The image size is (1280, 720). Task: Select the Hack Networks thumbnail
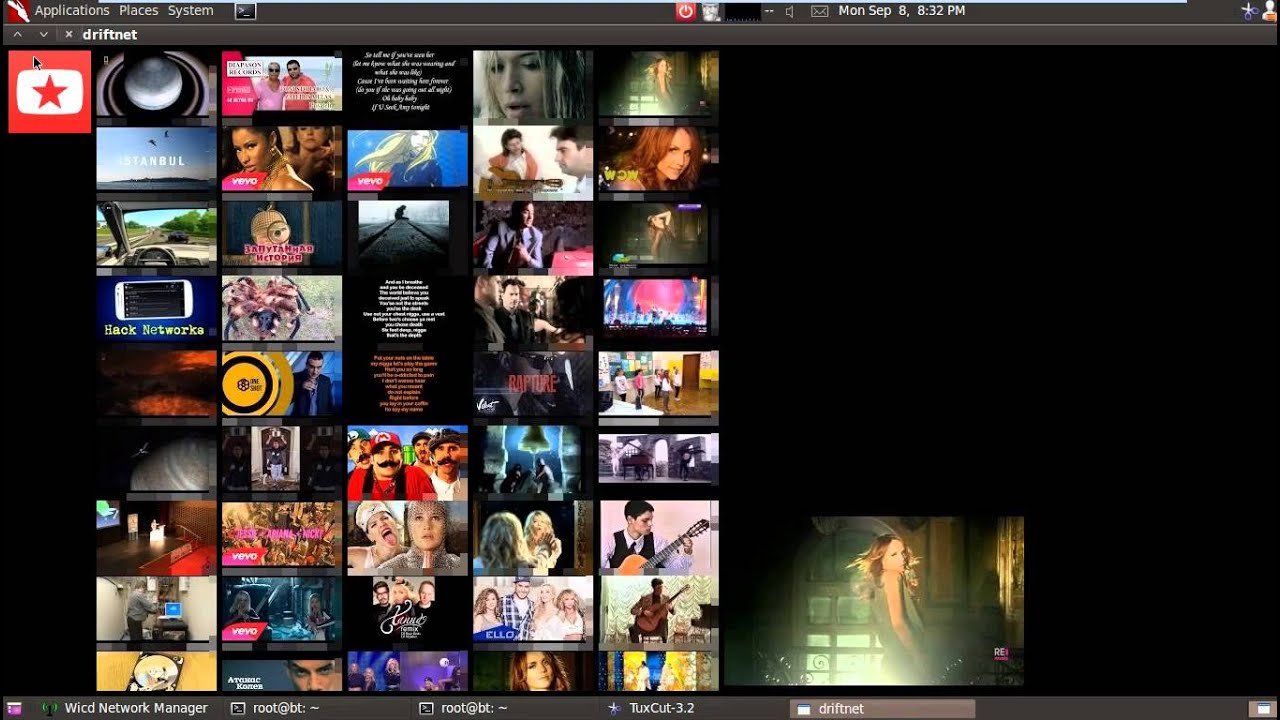pyautogui.click(x=156, y=308)
